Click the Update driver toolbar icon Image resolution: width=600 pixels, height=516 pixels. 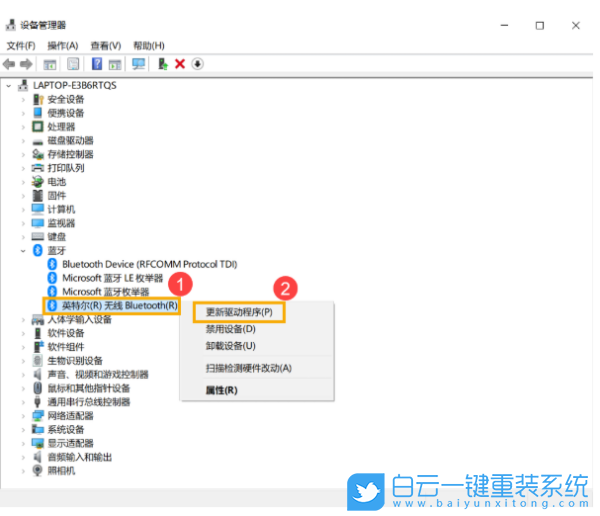tap(163, 64)
